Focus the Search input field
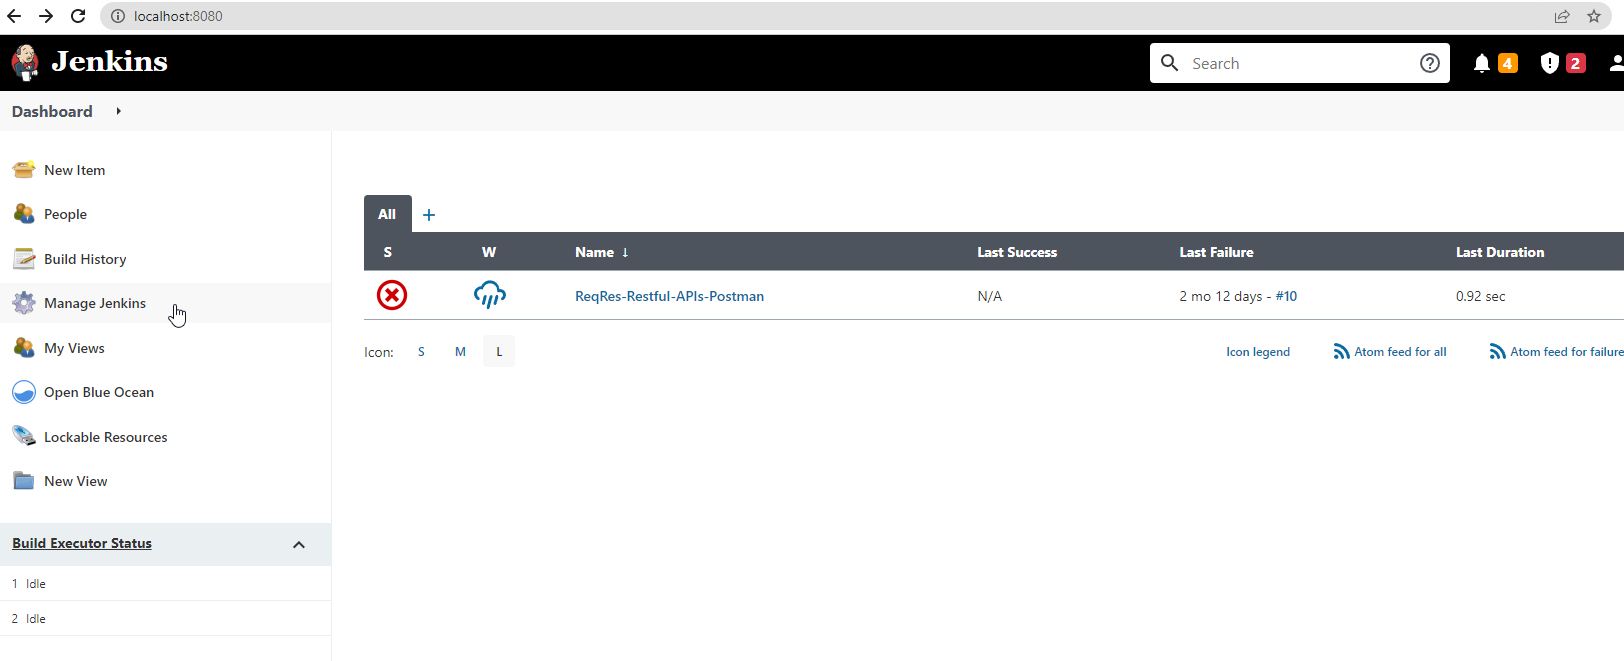Viewport: 1624px width, 661px height. pos(1298,63)
